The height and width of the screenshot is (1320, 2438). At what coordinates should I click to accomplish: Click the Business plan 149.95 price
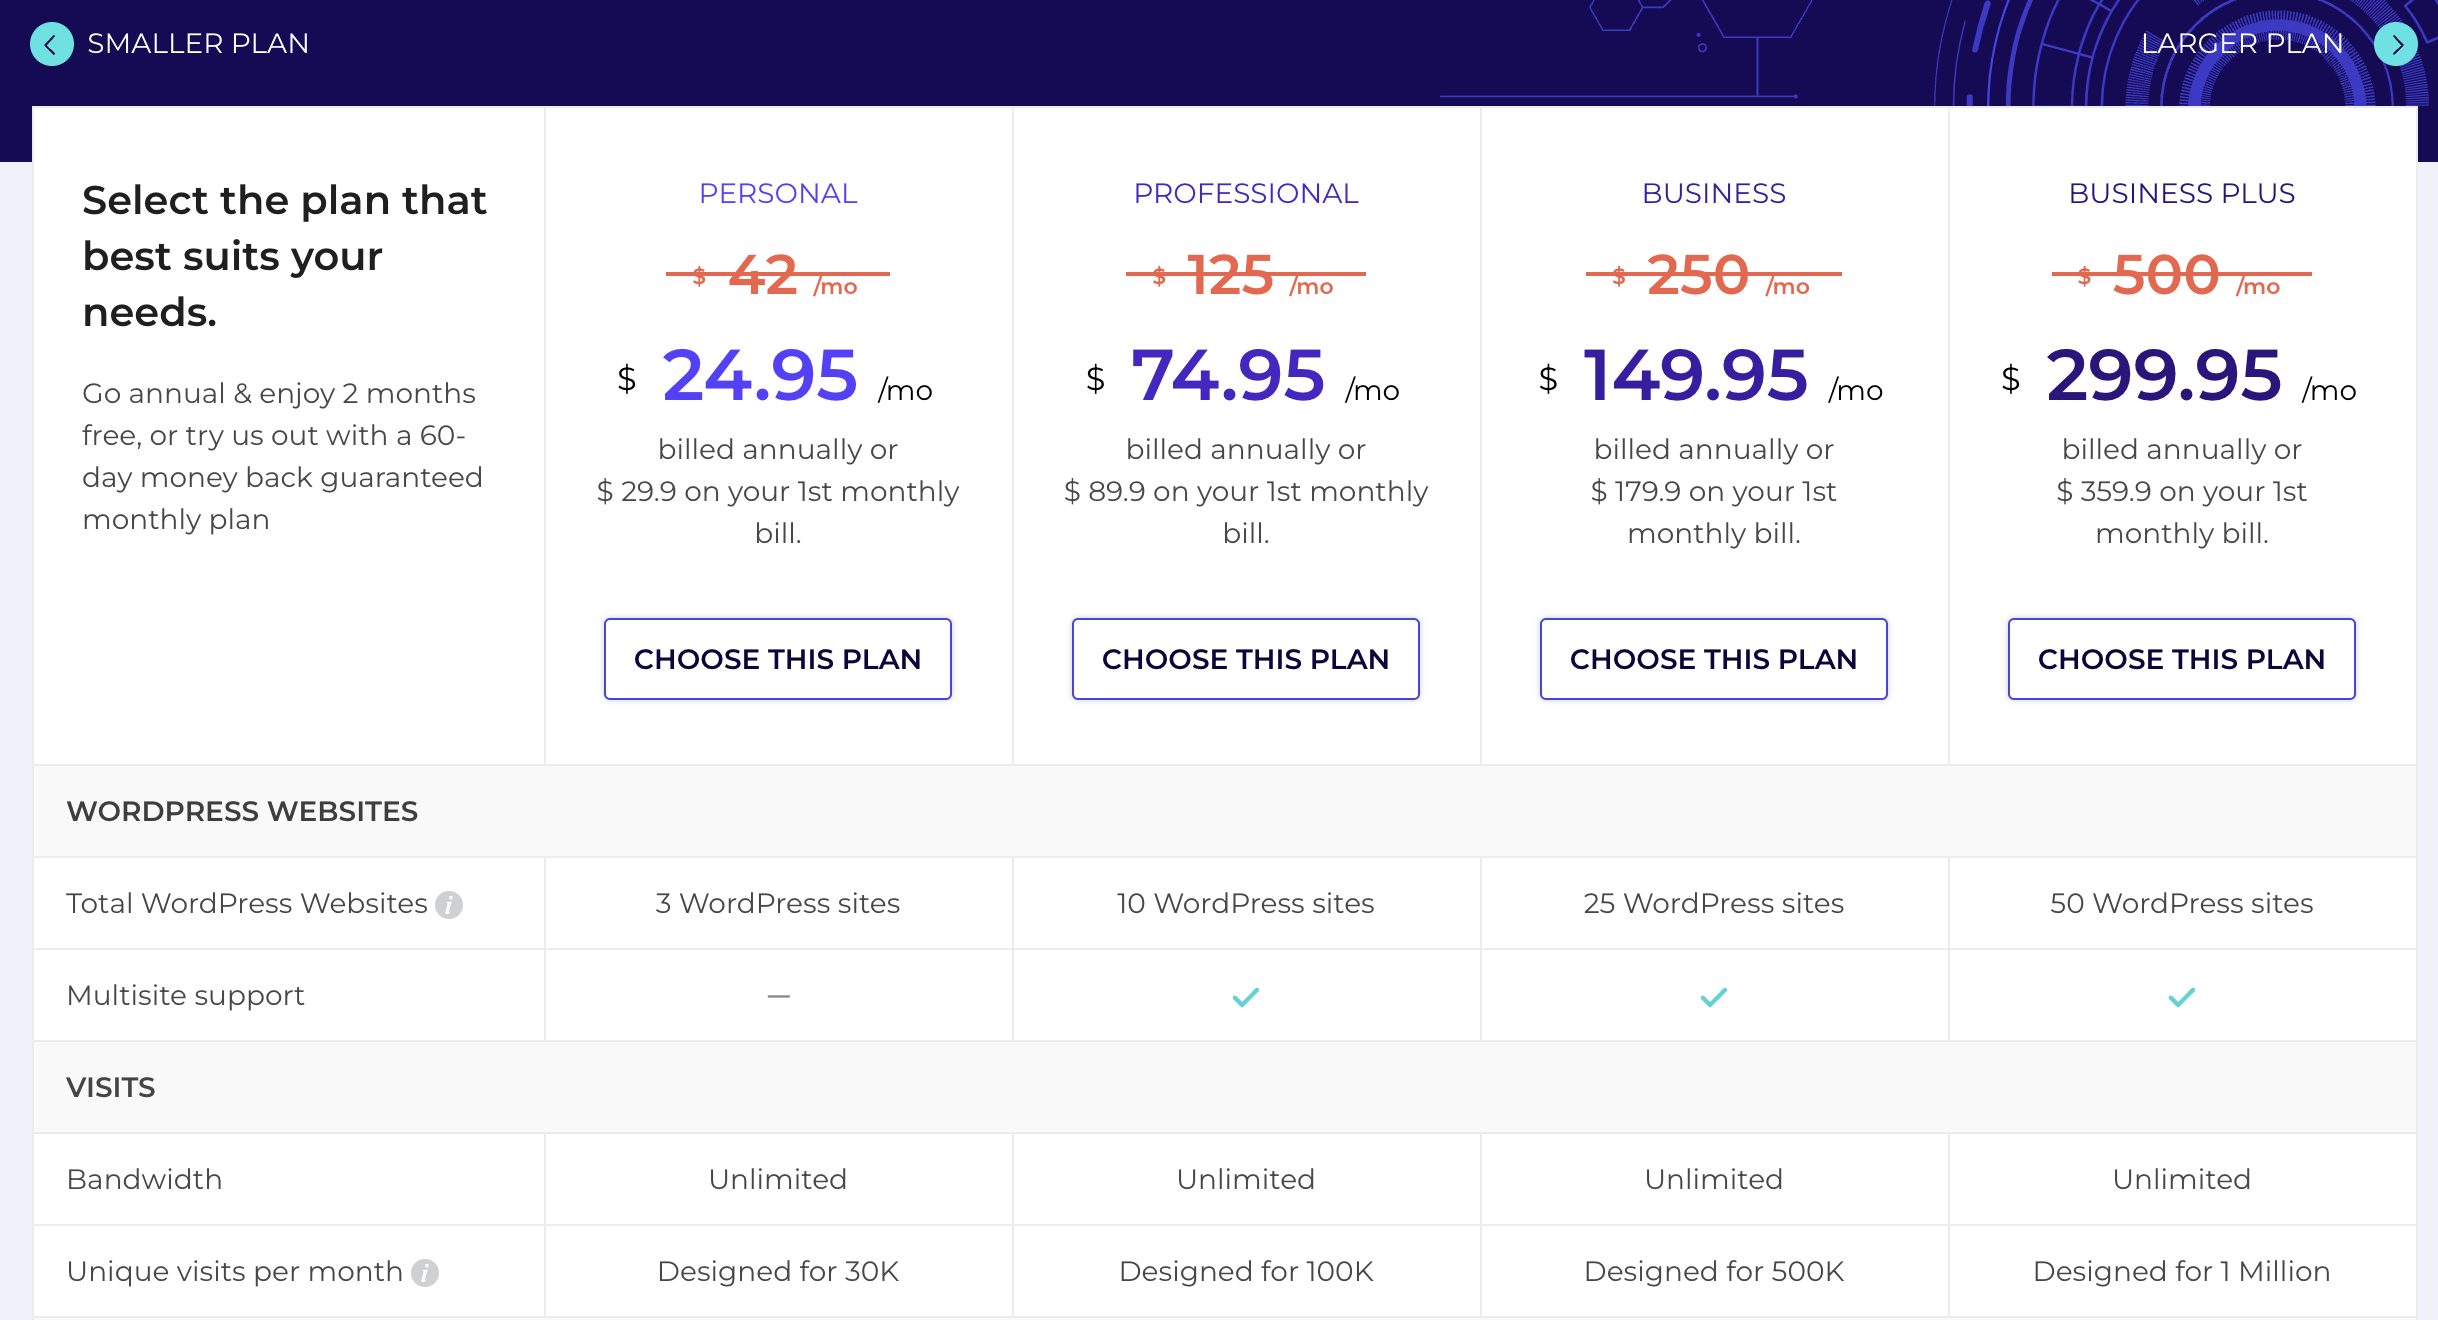(x=1695, y=376)
